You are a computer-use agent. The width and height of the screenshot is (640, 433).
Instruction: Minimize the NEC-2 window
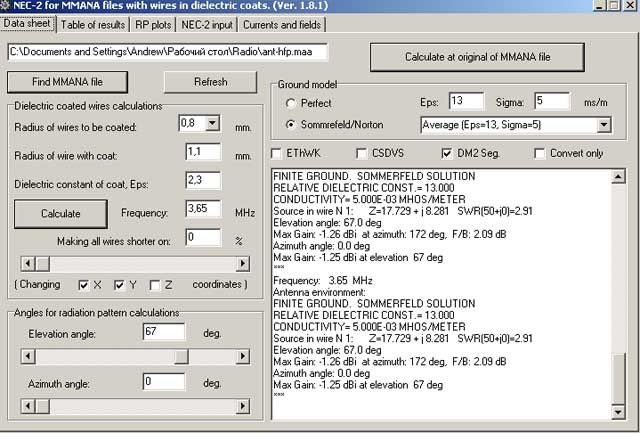pyautogui.click(x=599, y=5)
